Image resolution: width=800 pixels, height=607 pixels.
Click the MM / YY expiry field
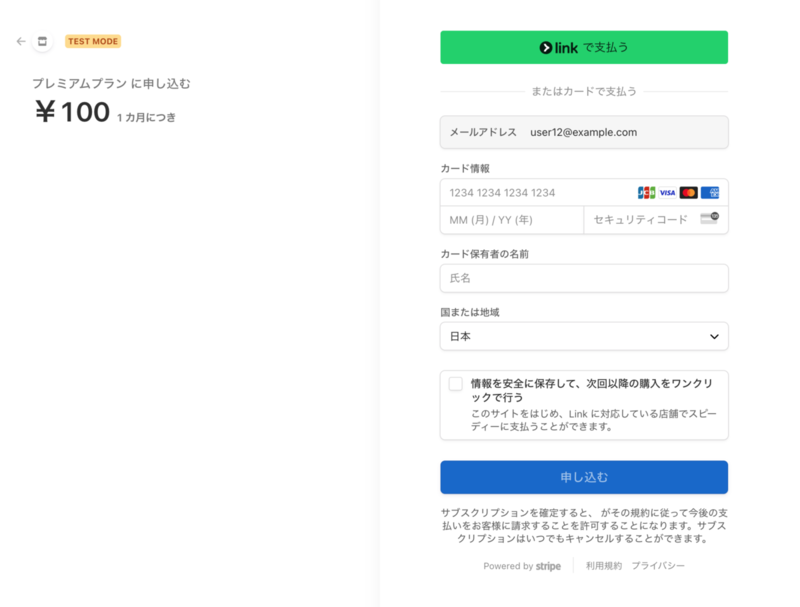pos(512,220)
